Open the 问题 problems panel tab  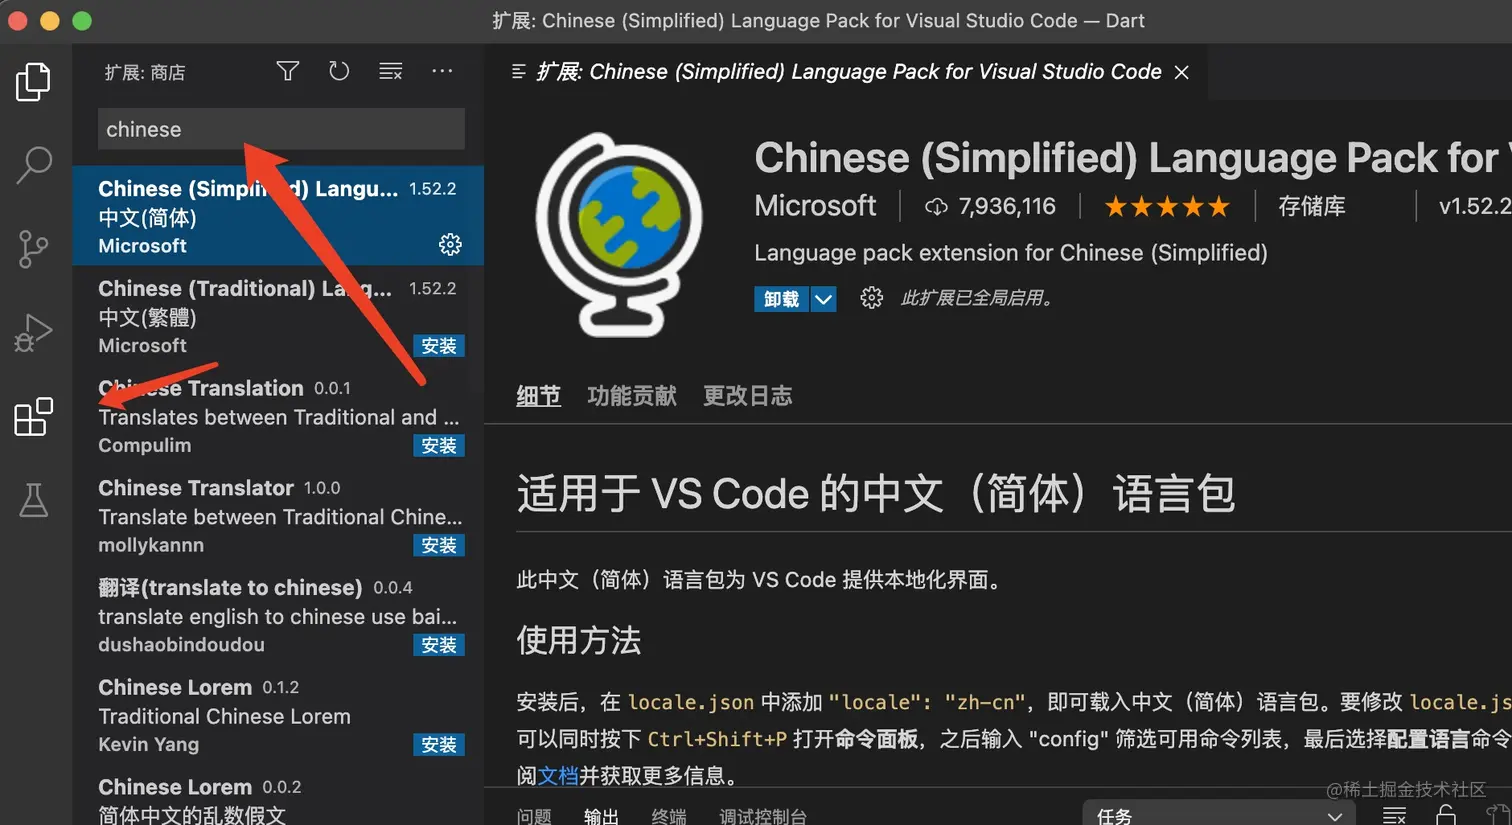tap(534, 816)
